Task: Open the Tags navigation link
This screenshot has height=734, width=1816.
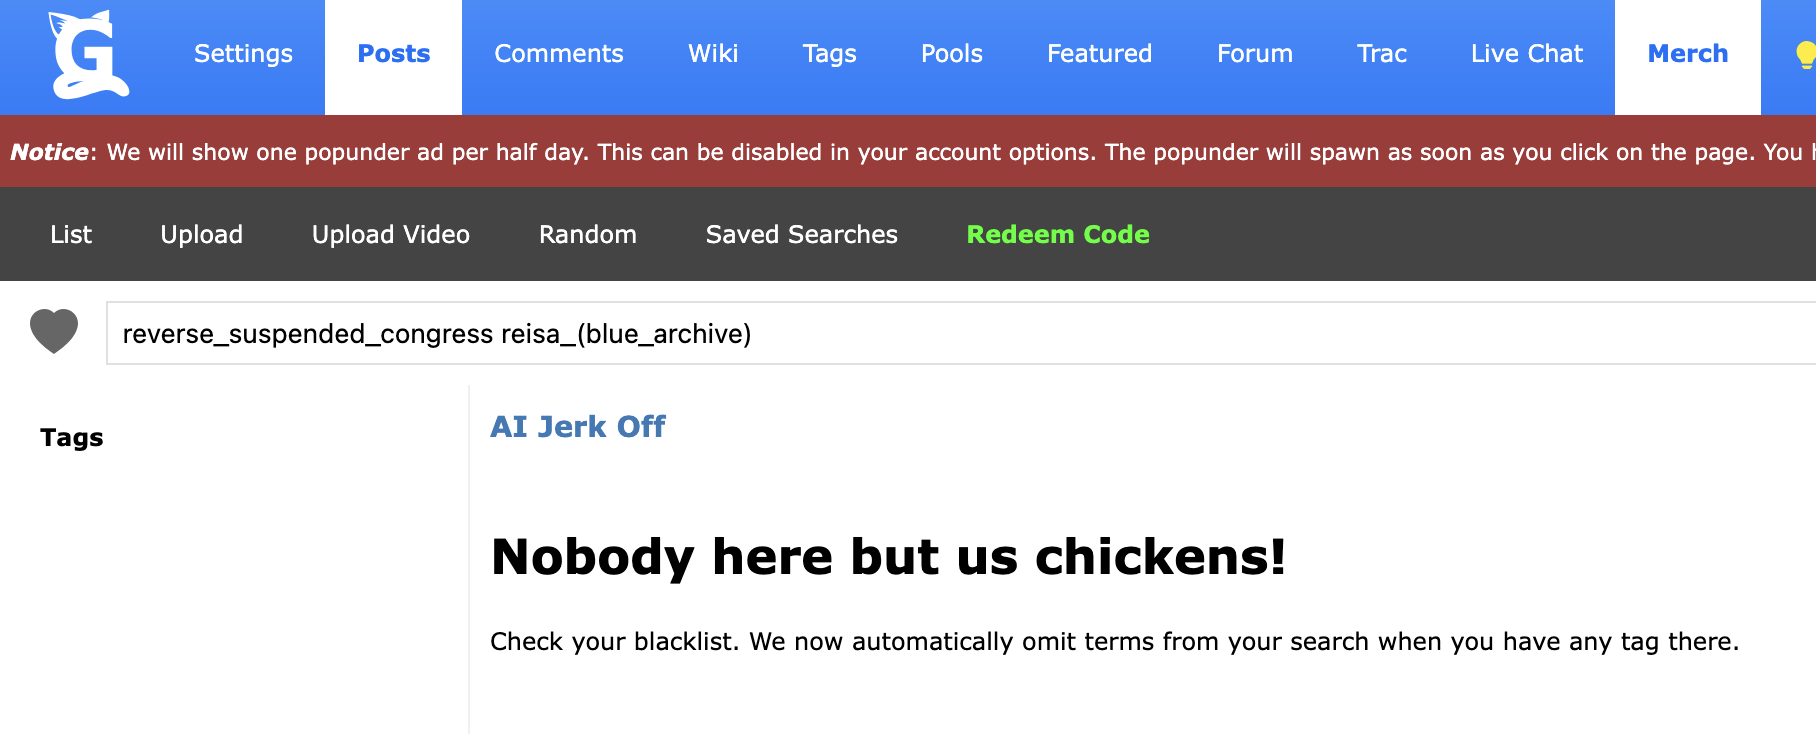Action: (x=830, y=54)
